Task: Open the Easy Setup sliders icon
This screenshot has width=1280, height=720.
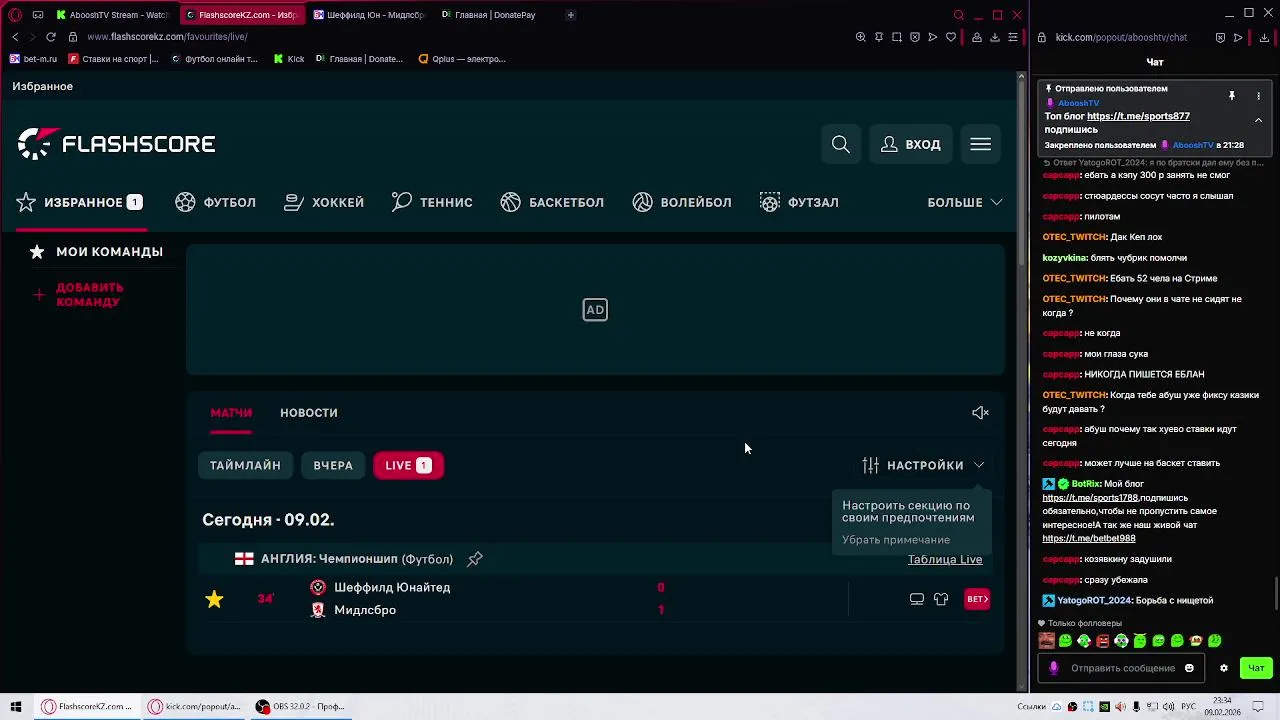Action: coord(1013,37)
